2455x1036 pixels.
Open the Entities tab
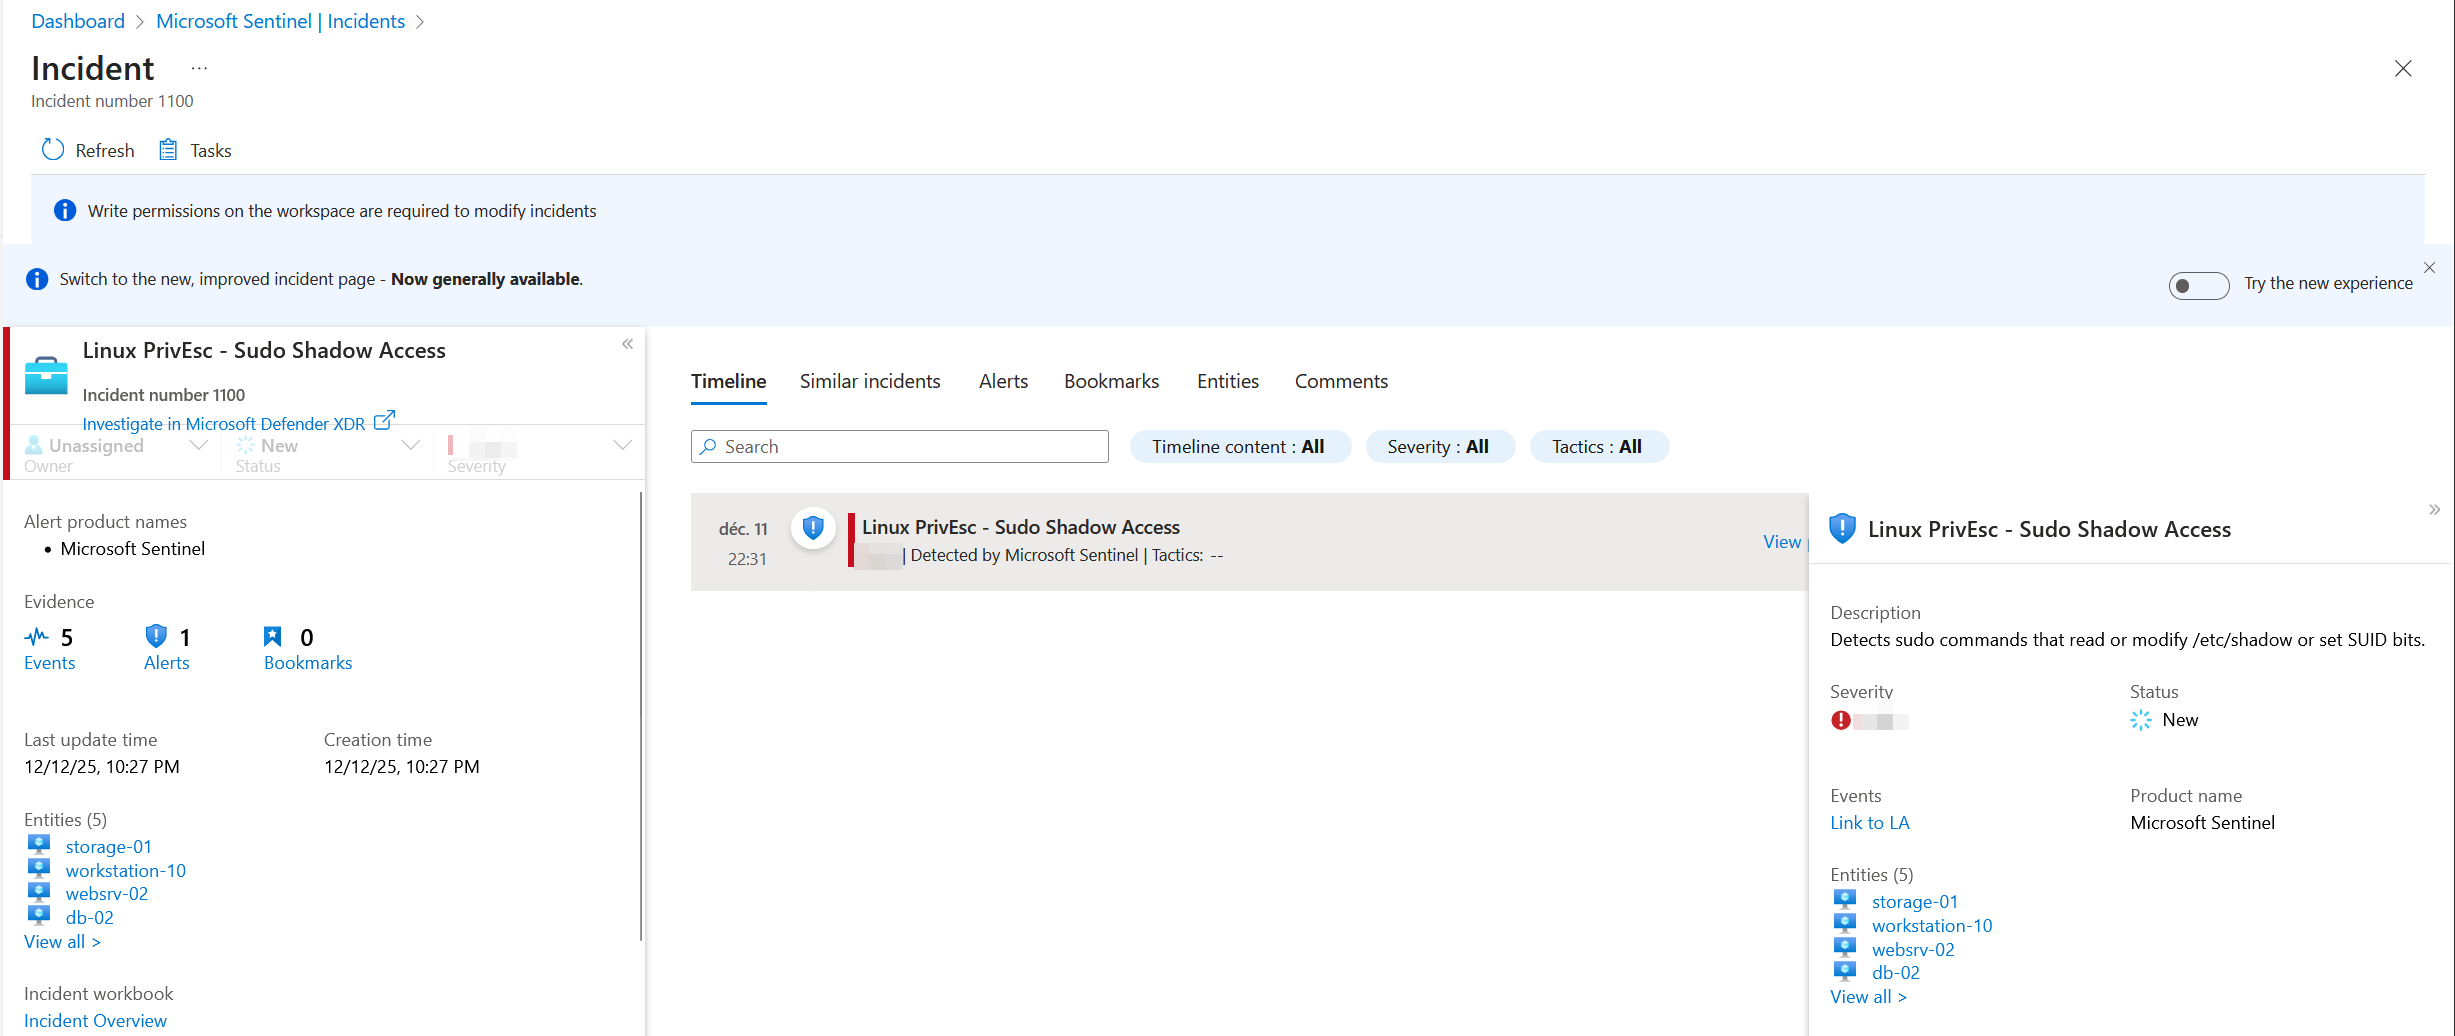click(x=1227, y=381)
